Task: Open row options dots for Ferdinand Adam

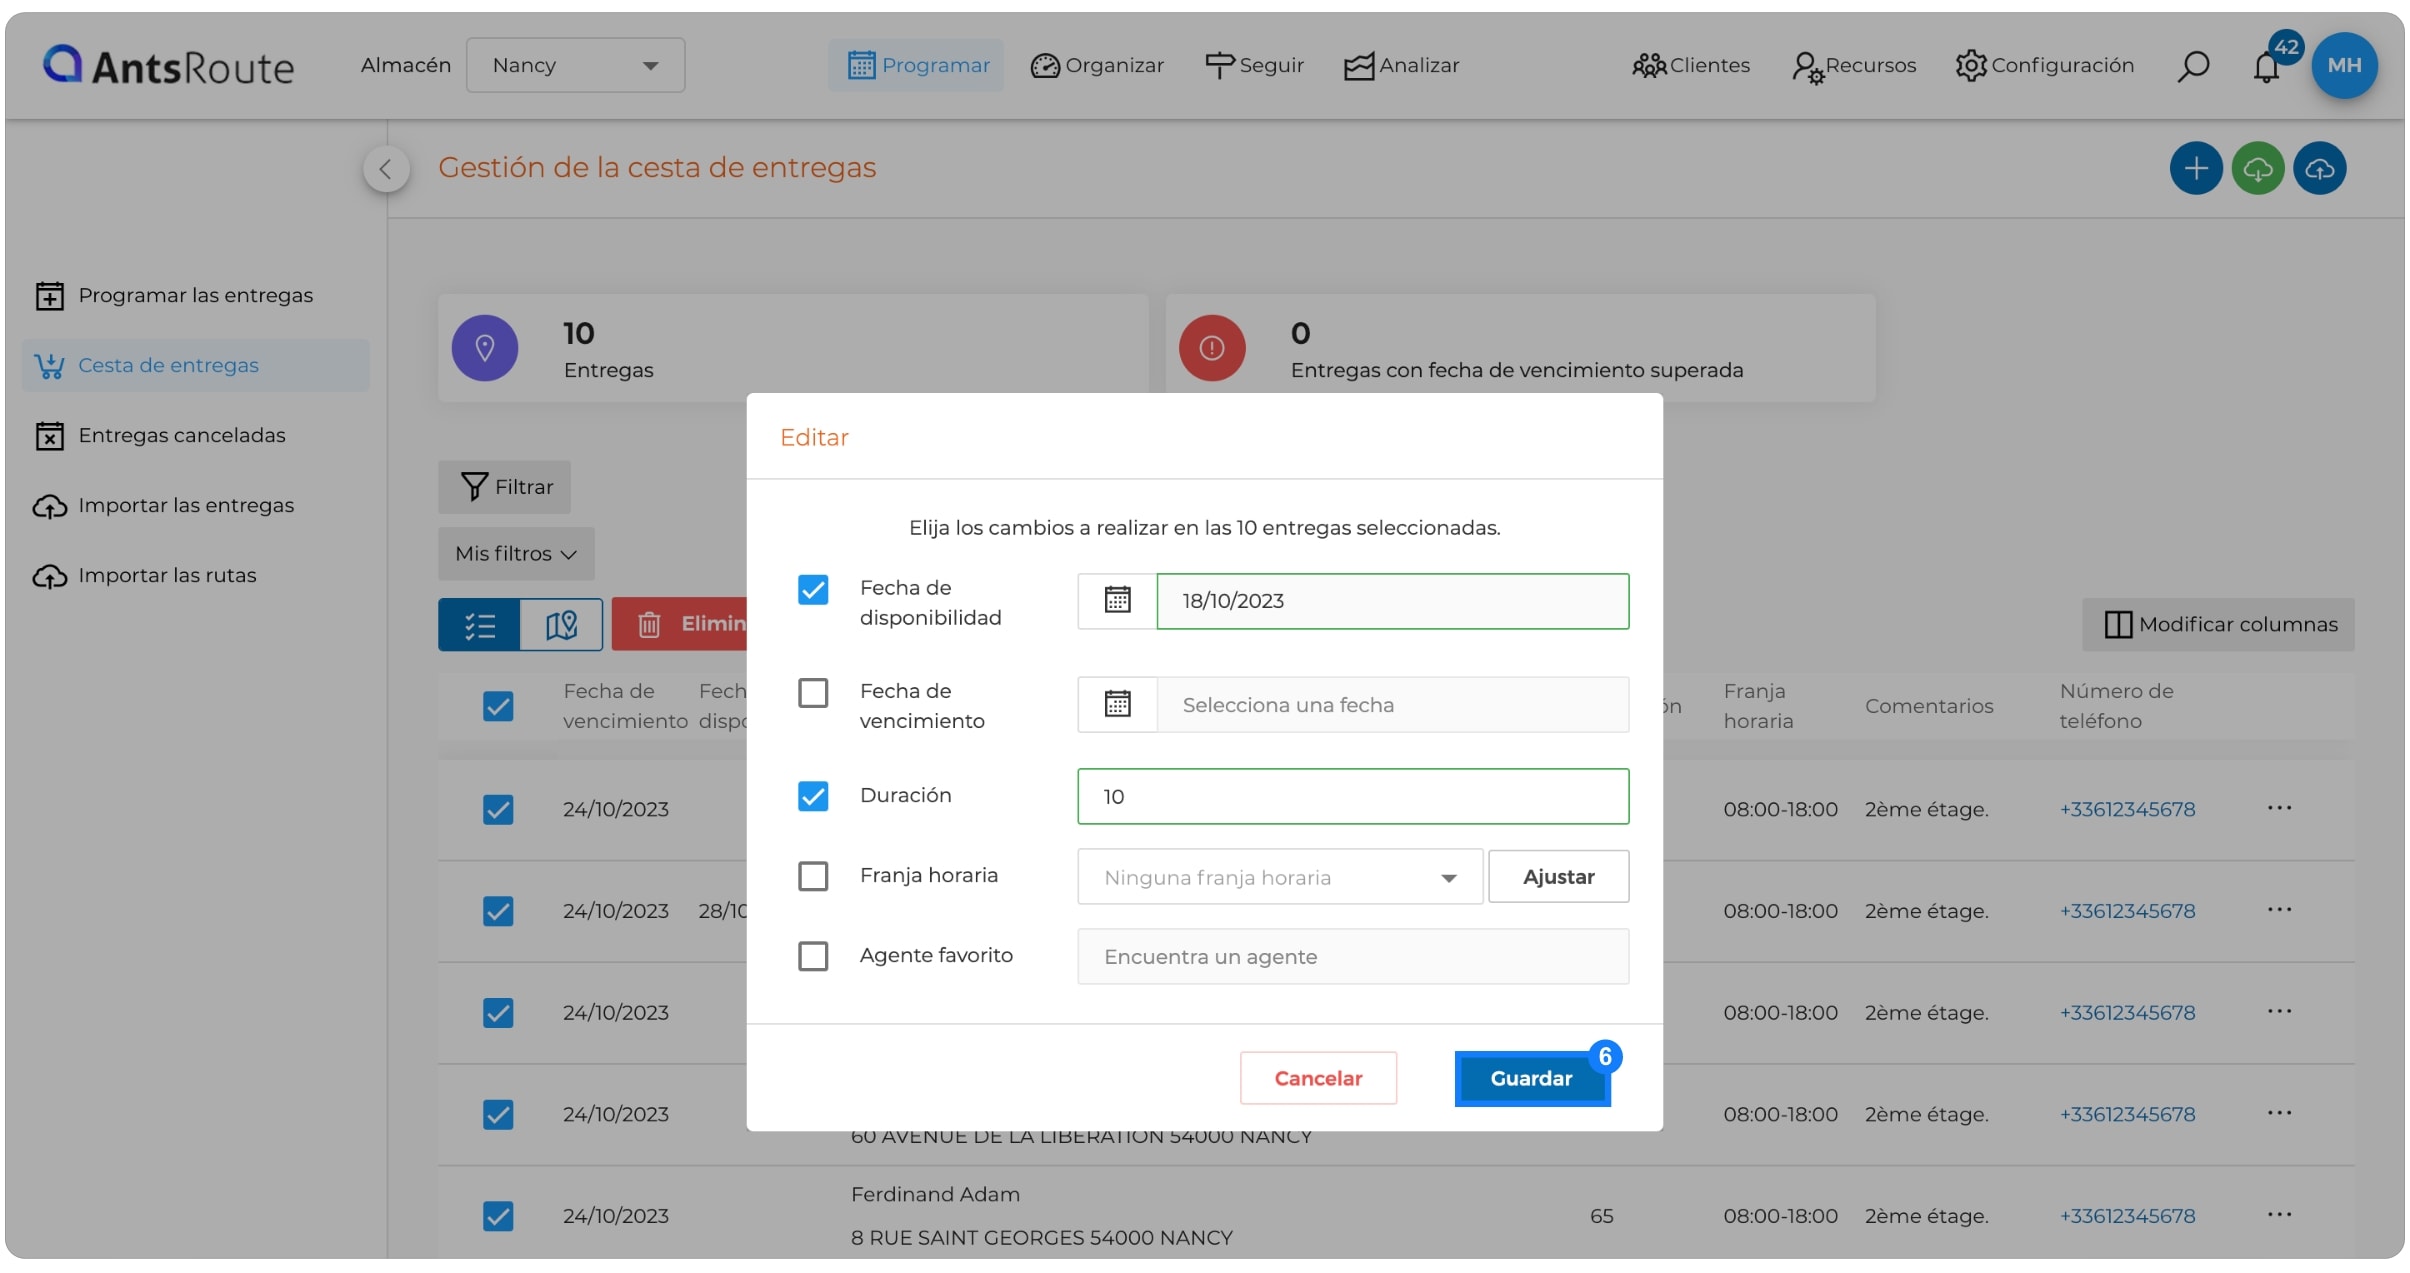Action: [2279, 1215]
